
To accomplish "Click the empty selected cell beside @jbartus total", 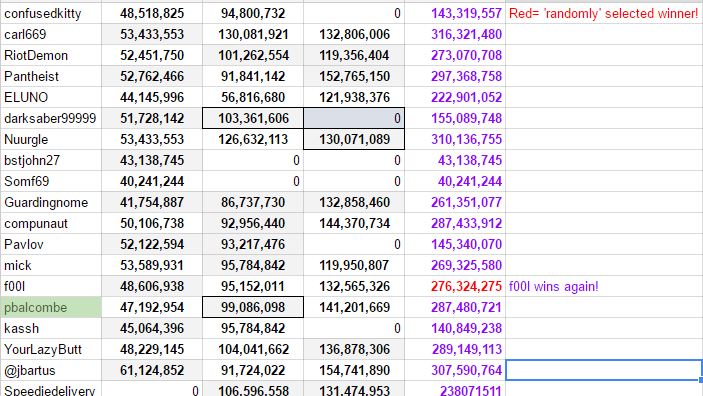I will tap(604, 370).
